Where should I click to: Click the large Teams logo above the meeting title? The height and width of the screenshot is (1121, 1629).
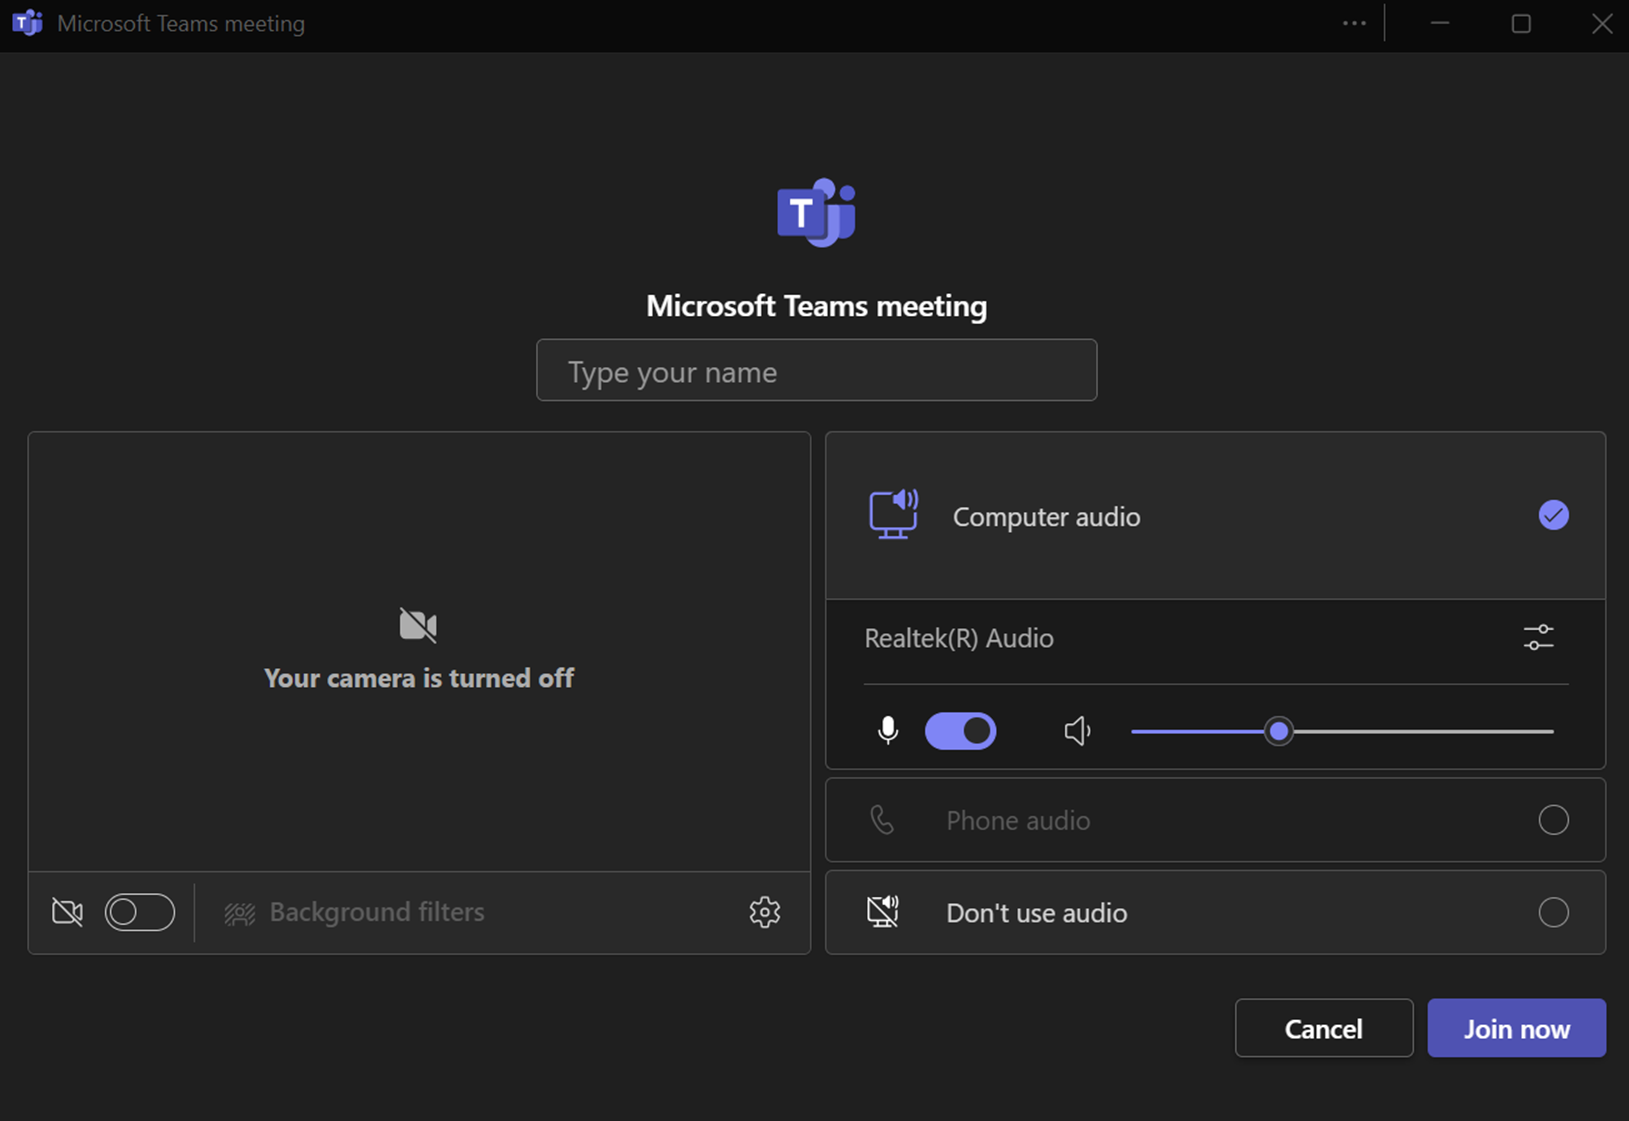816,212
